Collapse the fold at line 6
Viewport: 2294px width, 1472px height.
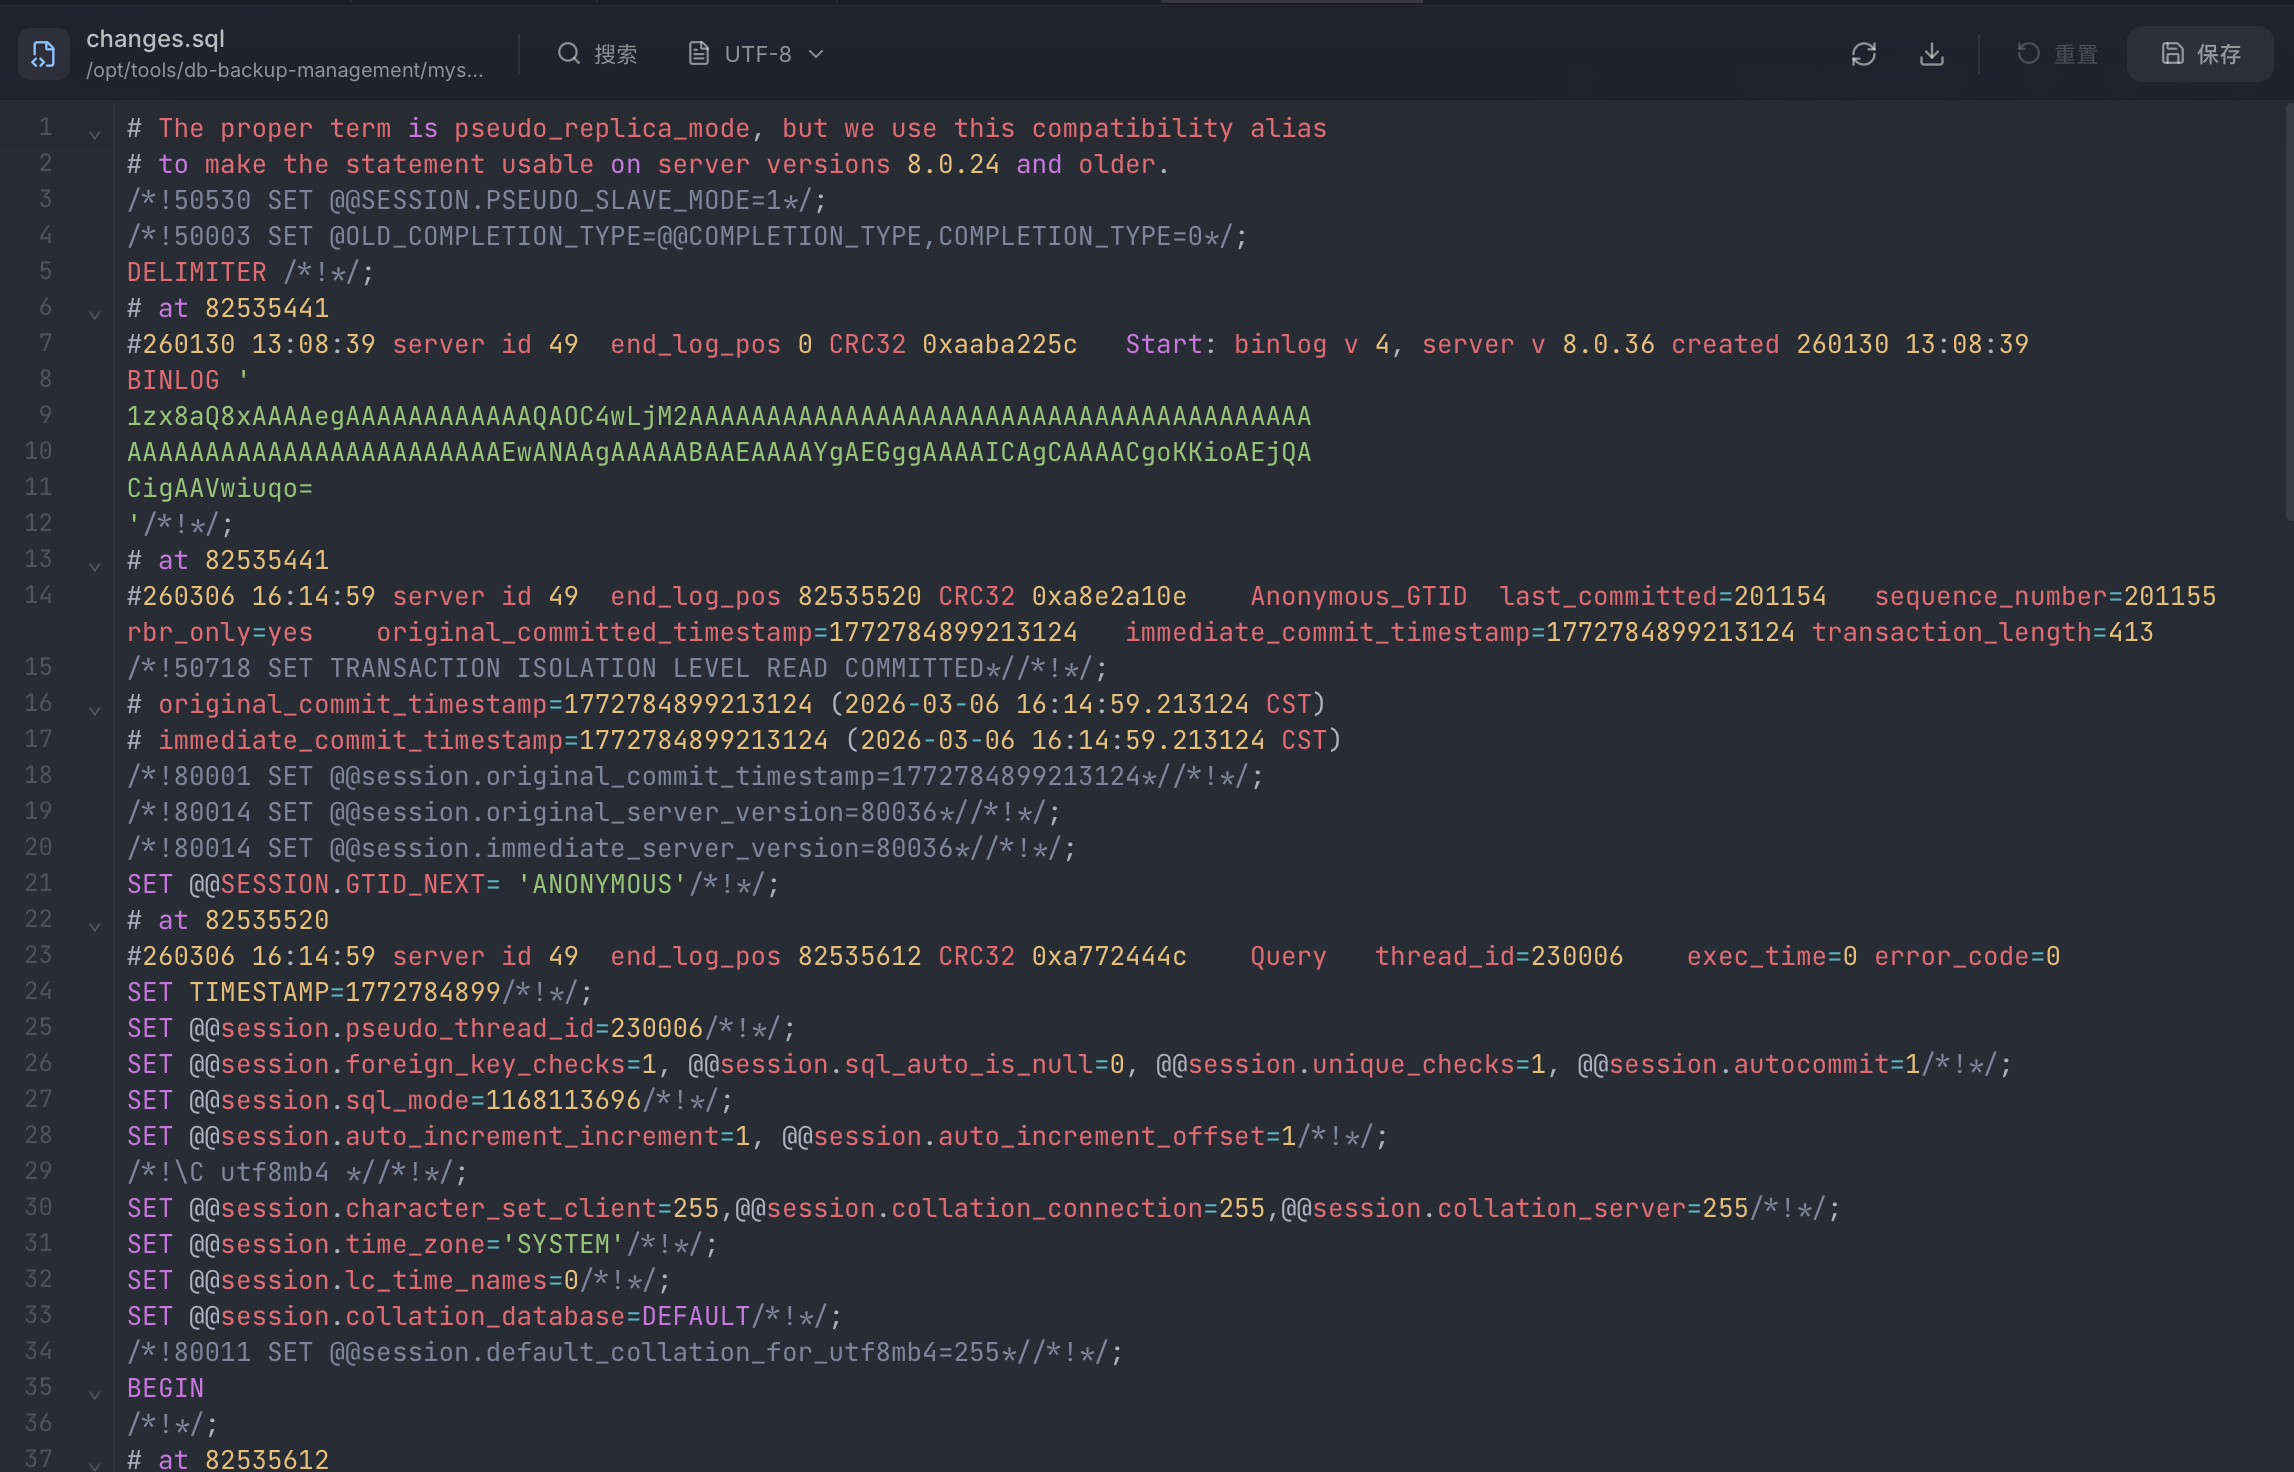[95, 315]
